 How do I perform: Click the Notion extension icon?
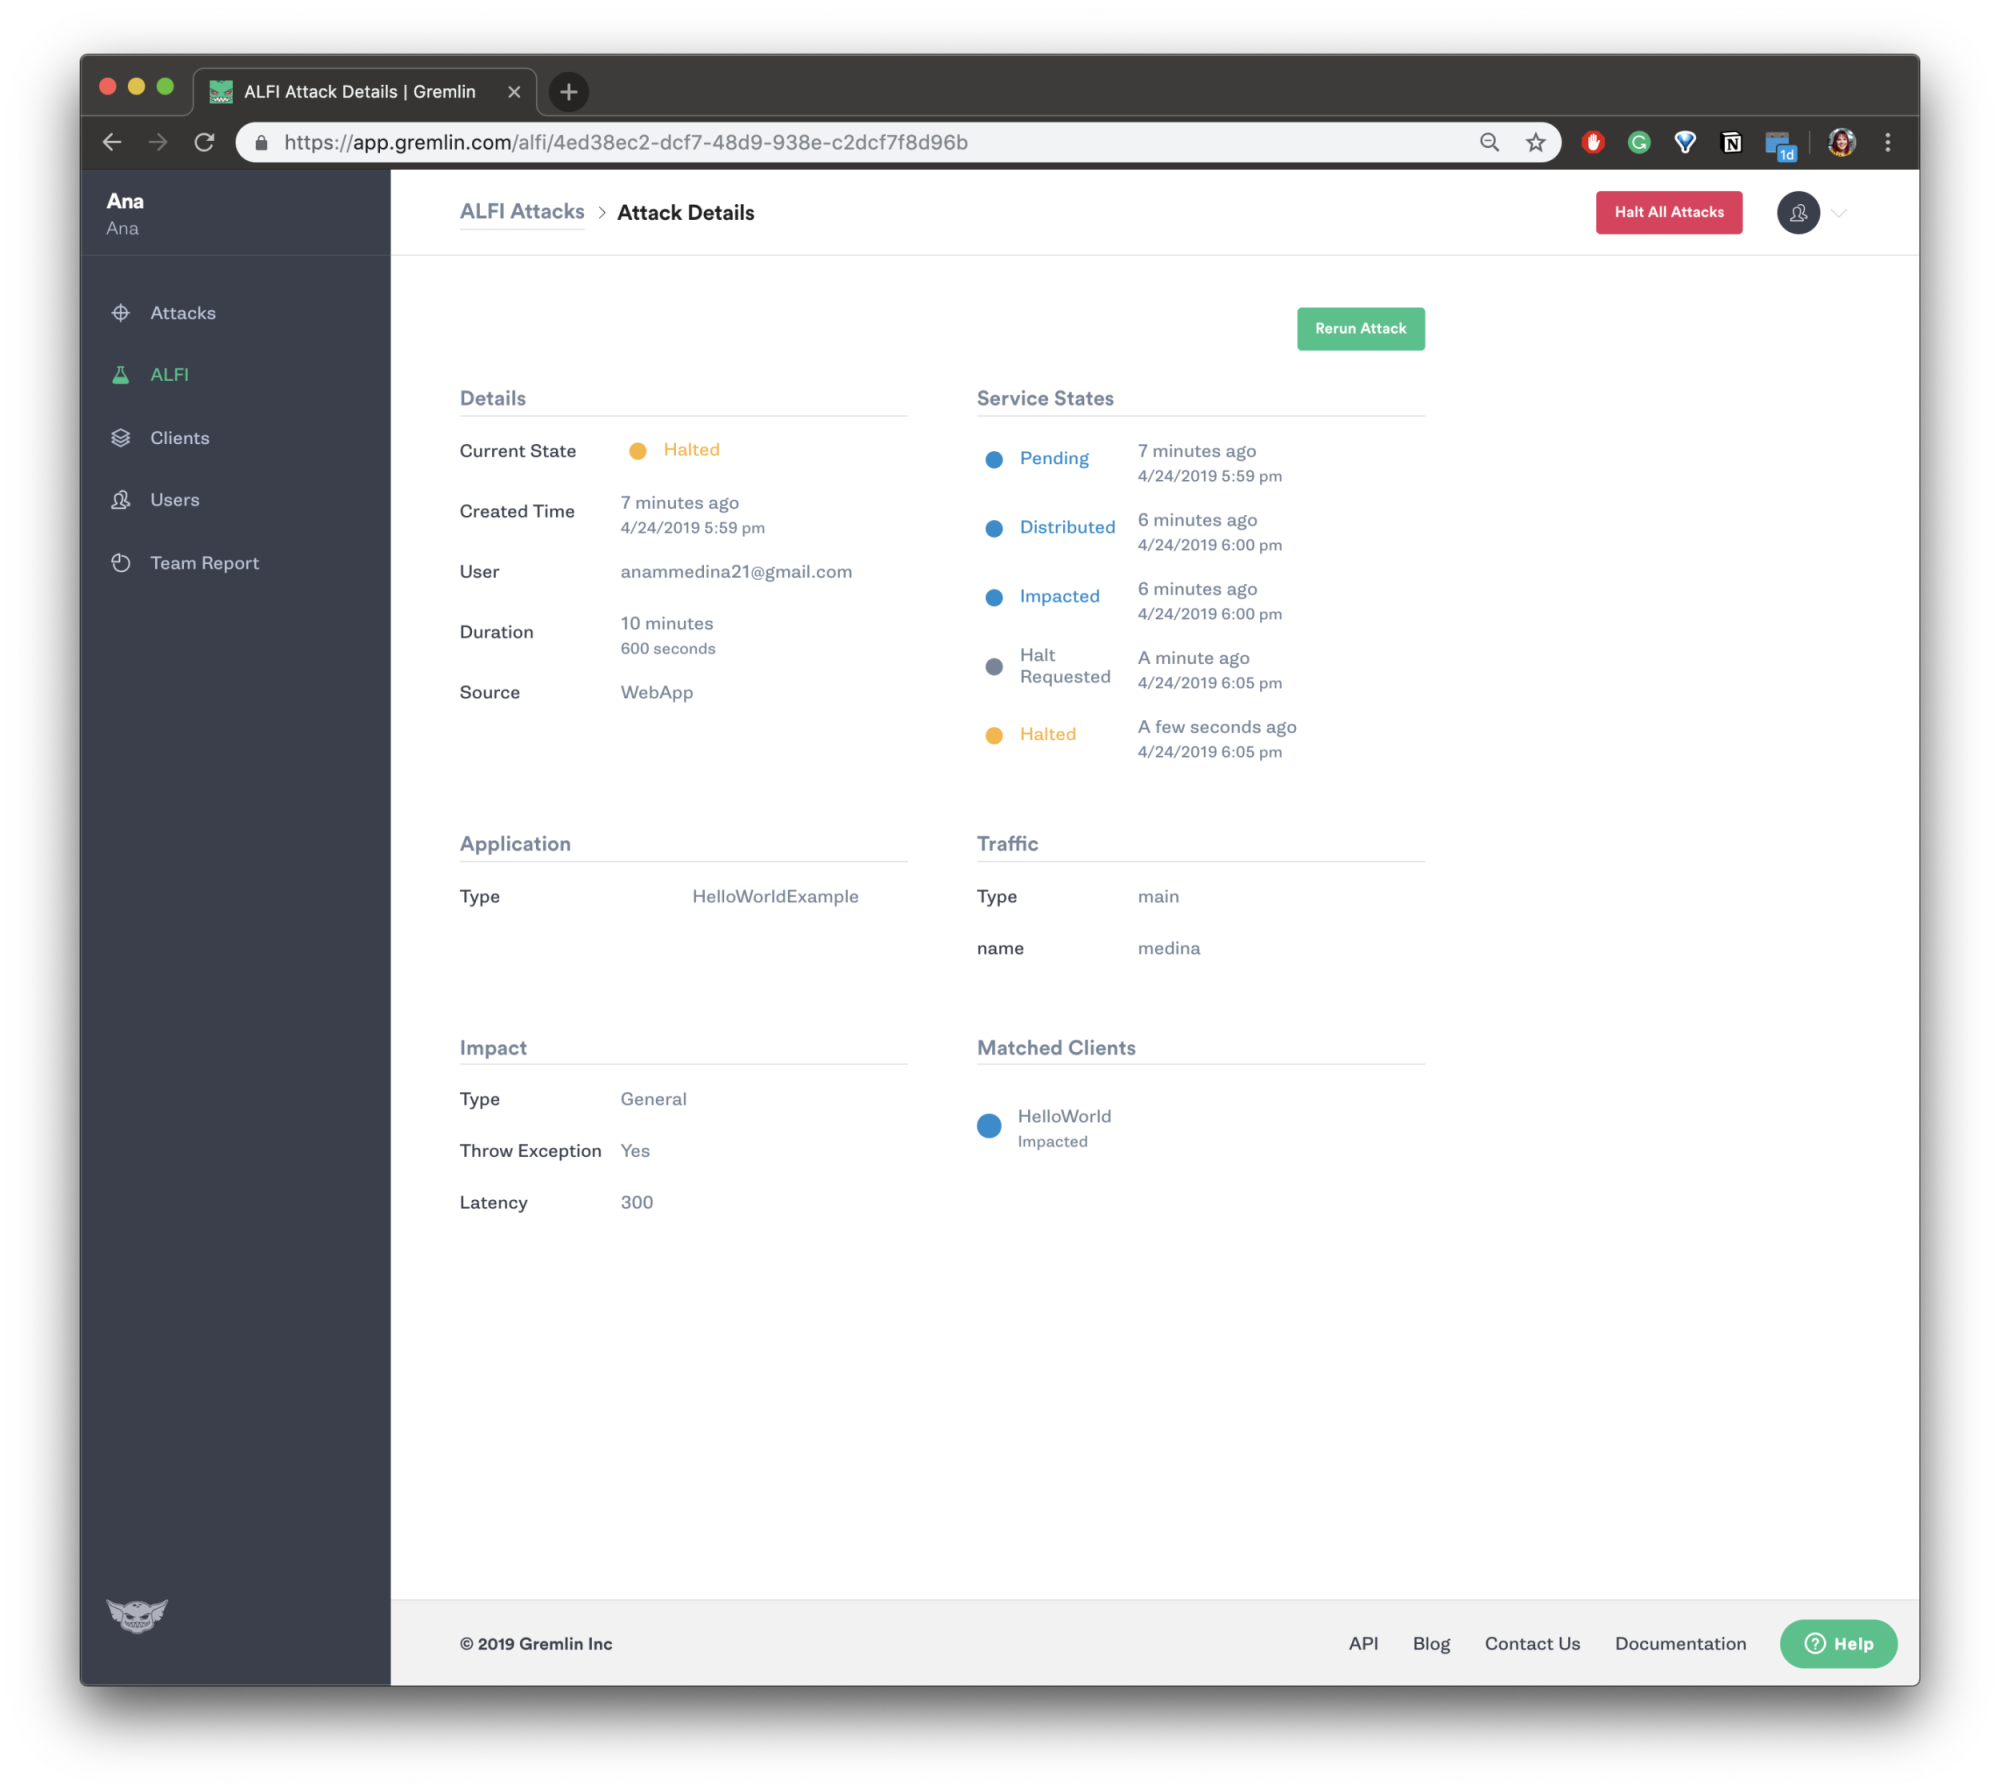pyautogui.click(x=1732, y=143)
